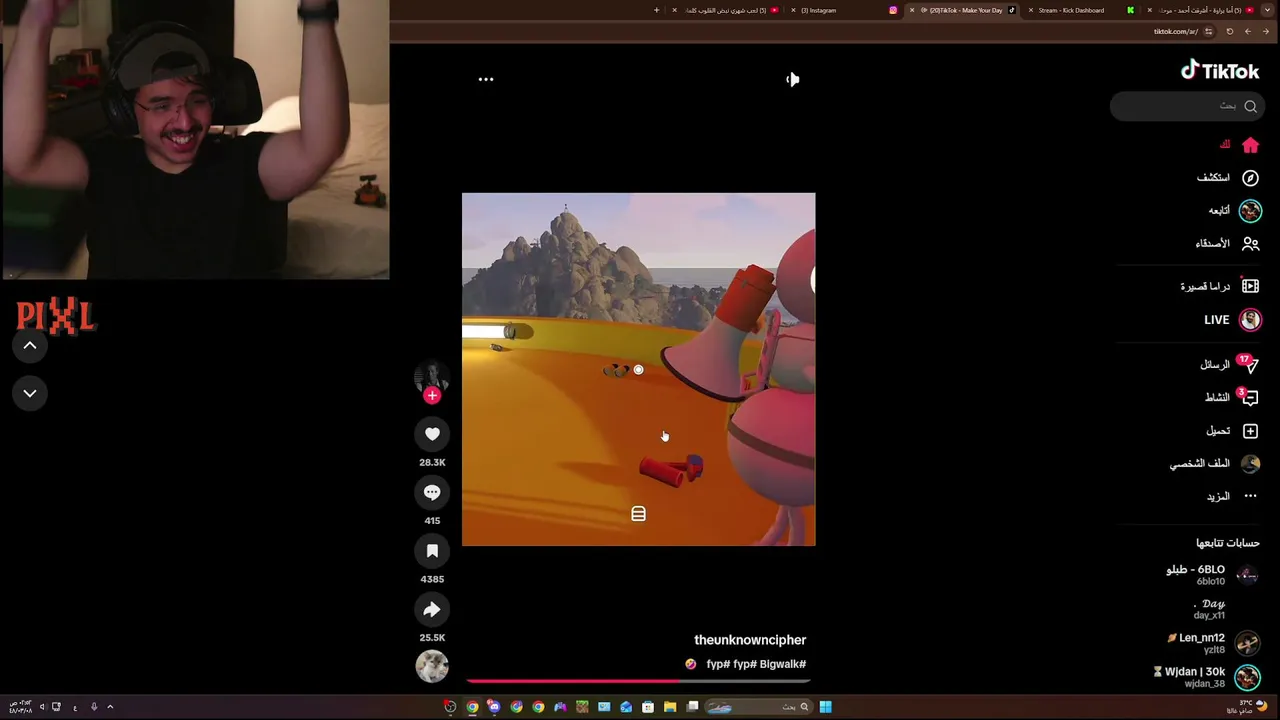Seek on the video progress bar
Screen dimensions: 1280x720
click(638, 681)
